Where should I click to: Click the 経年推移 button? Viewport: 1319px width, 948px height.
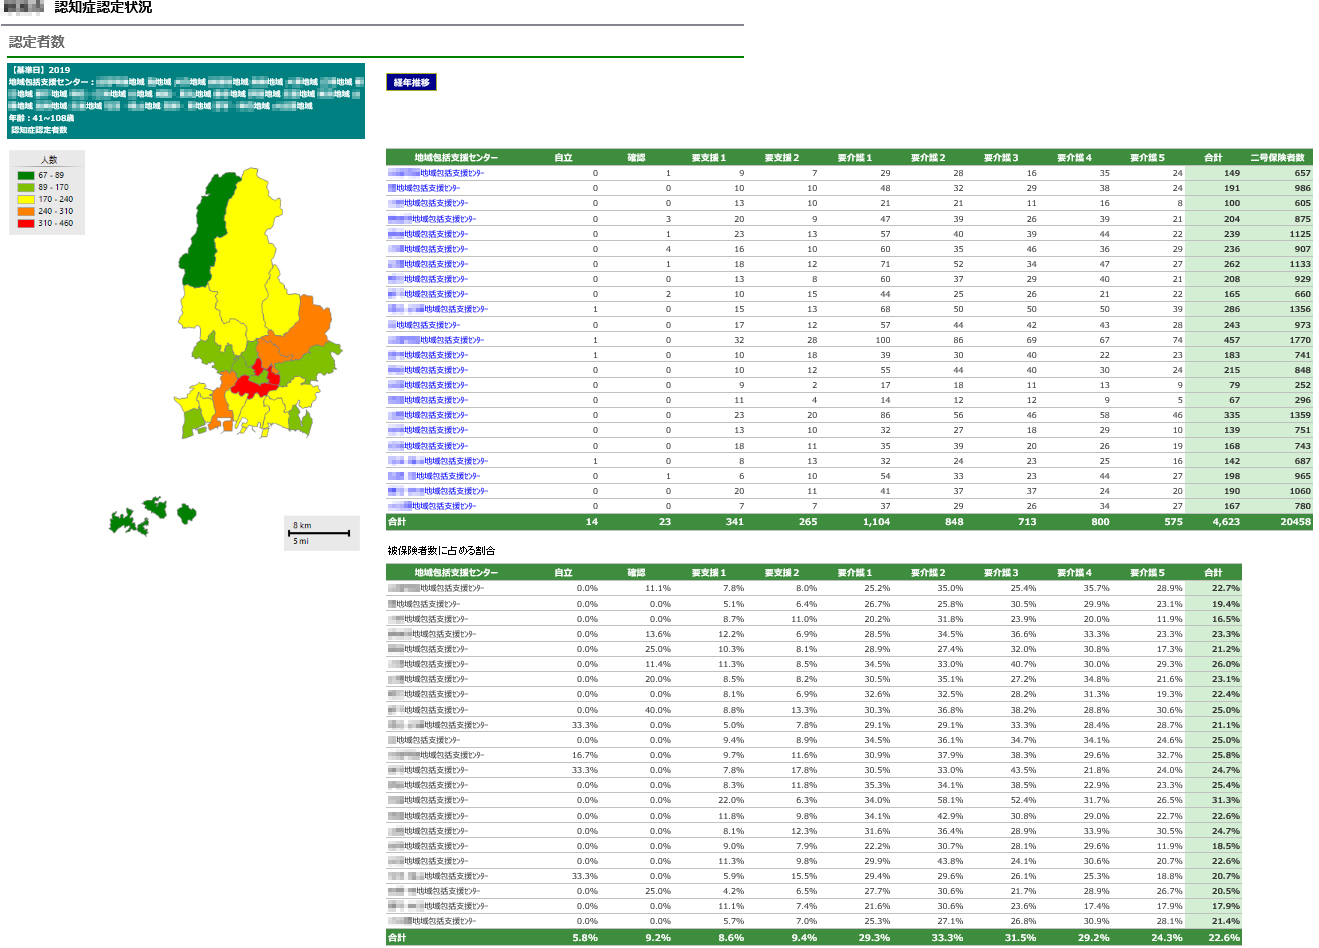click(x=411, y=83)
